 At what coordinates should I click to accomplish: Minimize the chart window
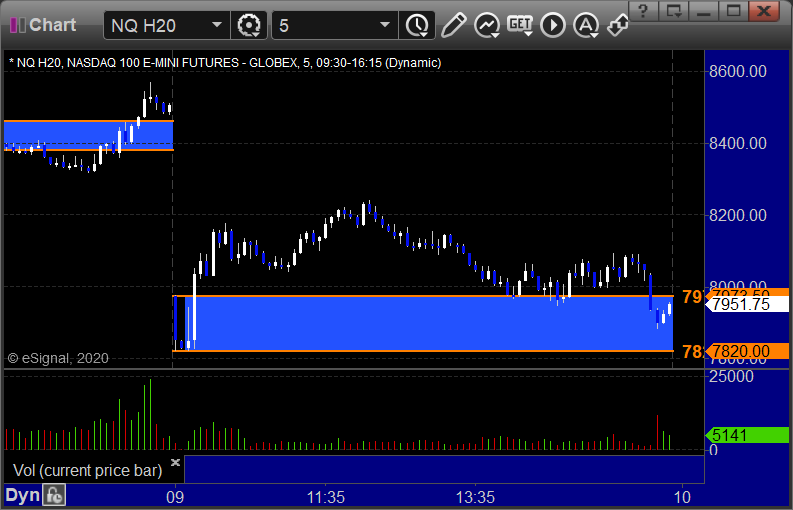[703, 10]
